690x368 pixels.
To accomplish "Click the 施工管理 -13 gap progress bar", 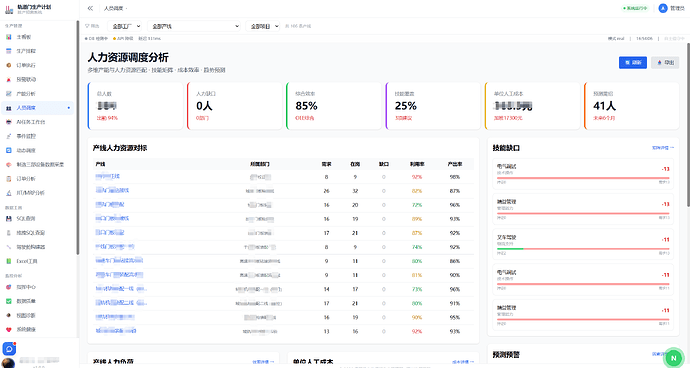I will [583, 213].
